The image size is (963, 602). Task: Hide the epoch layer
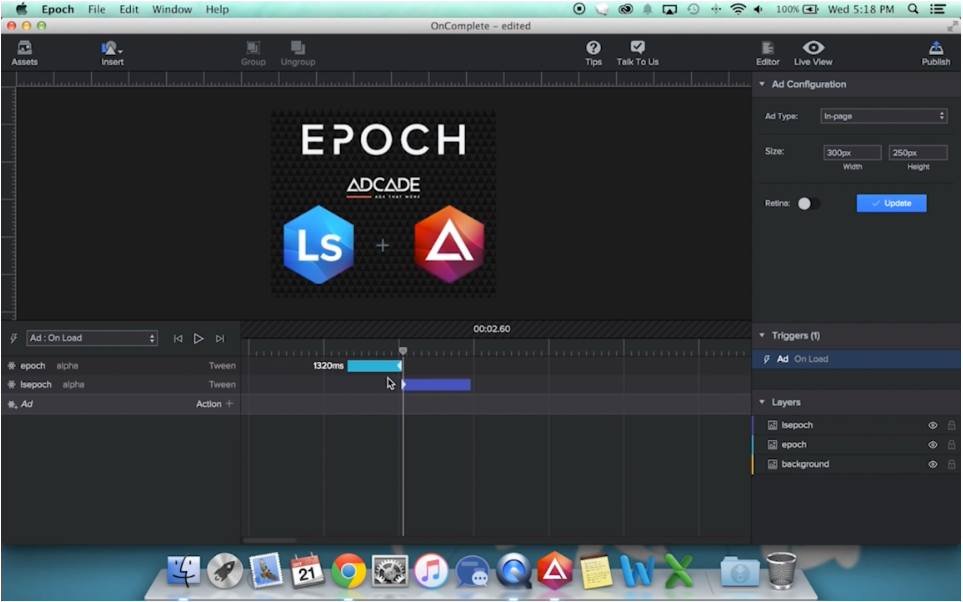pos(932,445)
